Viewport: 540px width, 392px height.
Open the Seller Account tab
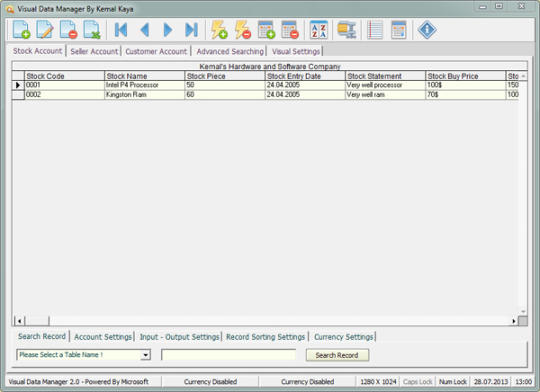pyautogui.click(x=94, y=51)
